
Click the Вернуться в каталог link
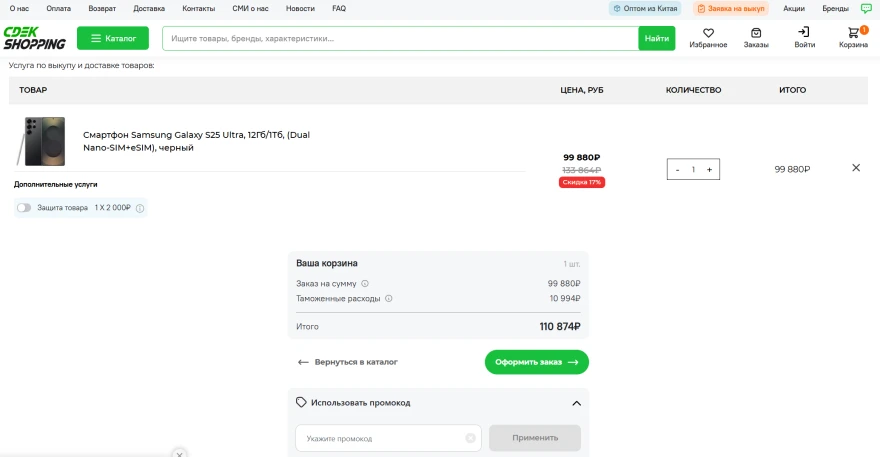(347, 362)
